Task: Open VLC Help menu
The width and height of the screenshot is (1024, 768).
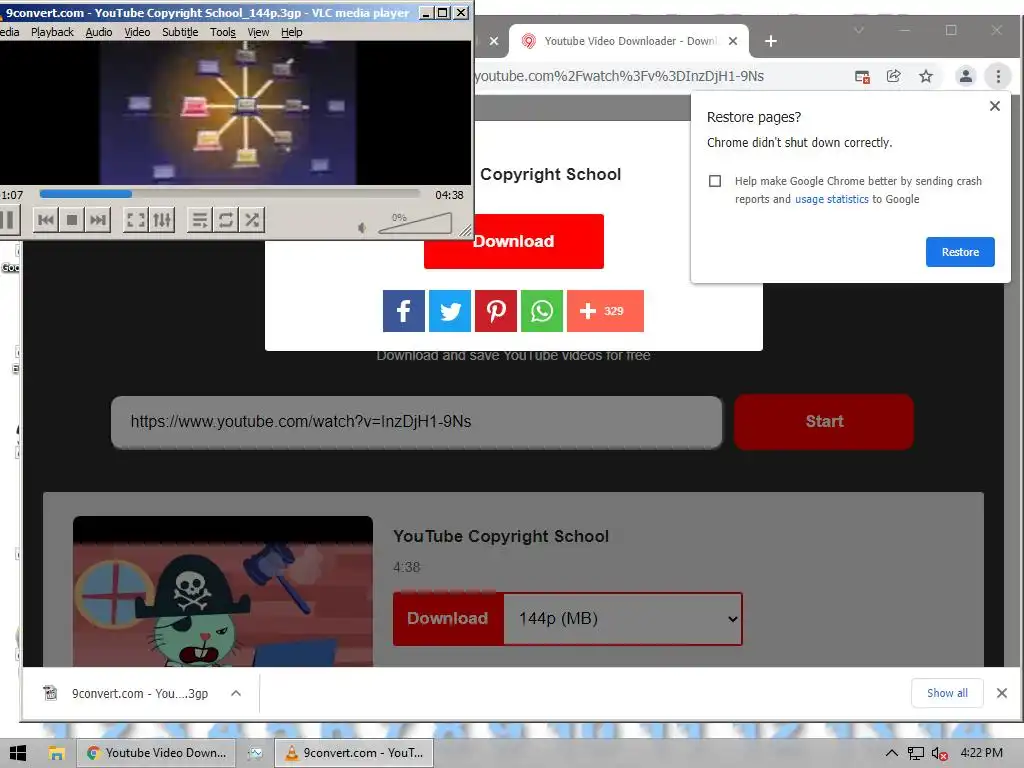Action: (291, 32)
